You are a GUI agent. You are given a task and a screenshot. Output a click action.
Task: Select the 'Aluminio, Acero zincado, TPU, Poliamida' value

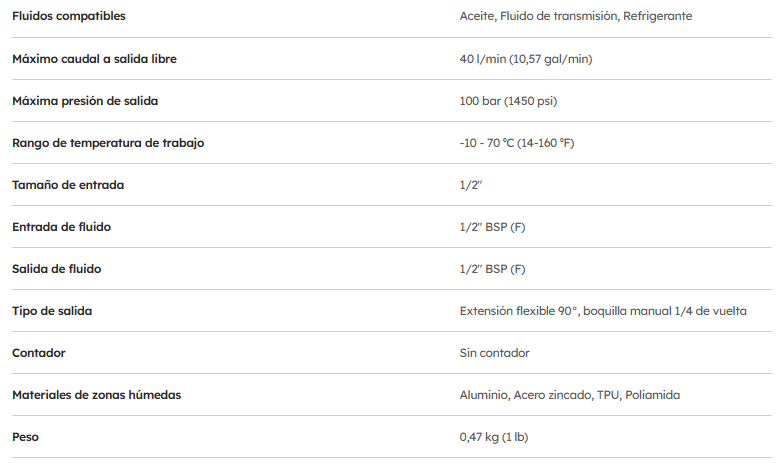pos(569,395)
